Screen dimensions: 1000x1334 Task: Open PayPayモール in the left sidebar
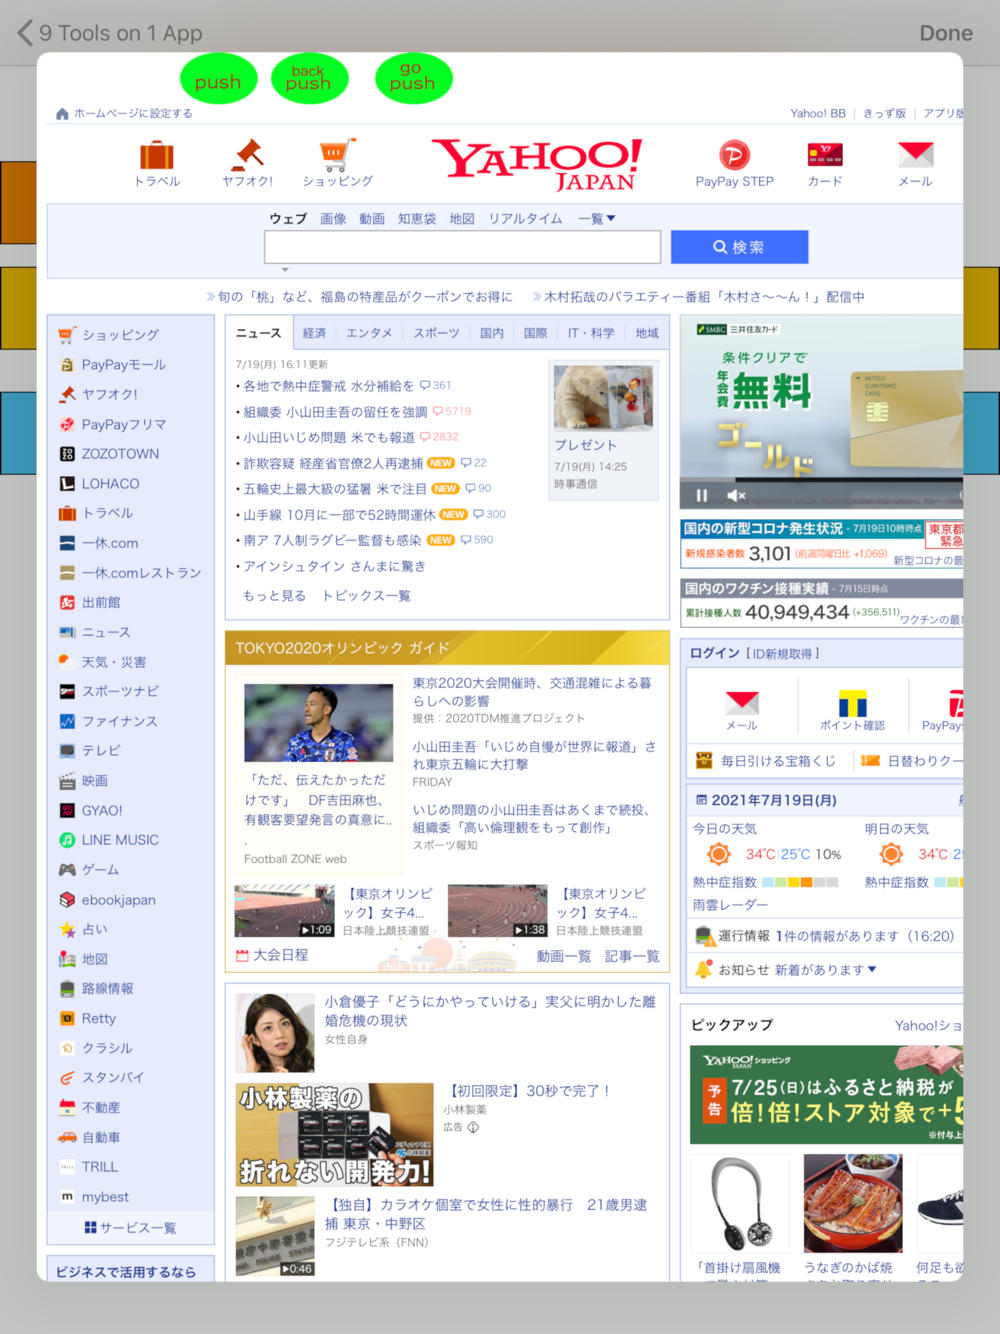click(x=123, y=365)
